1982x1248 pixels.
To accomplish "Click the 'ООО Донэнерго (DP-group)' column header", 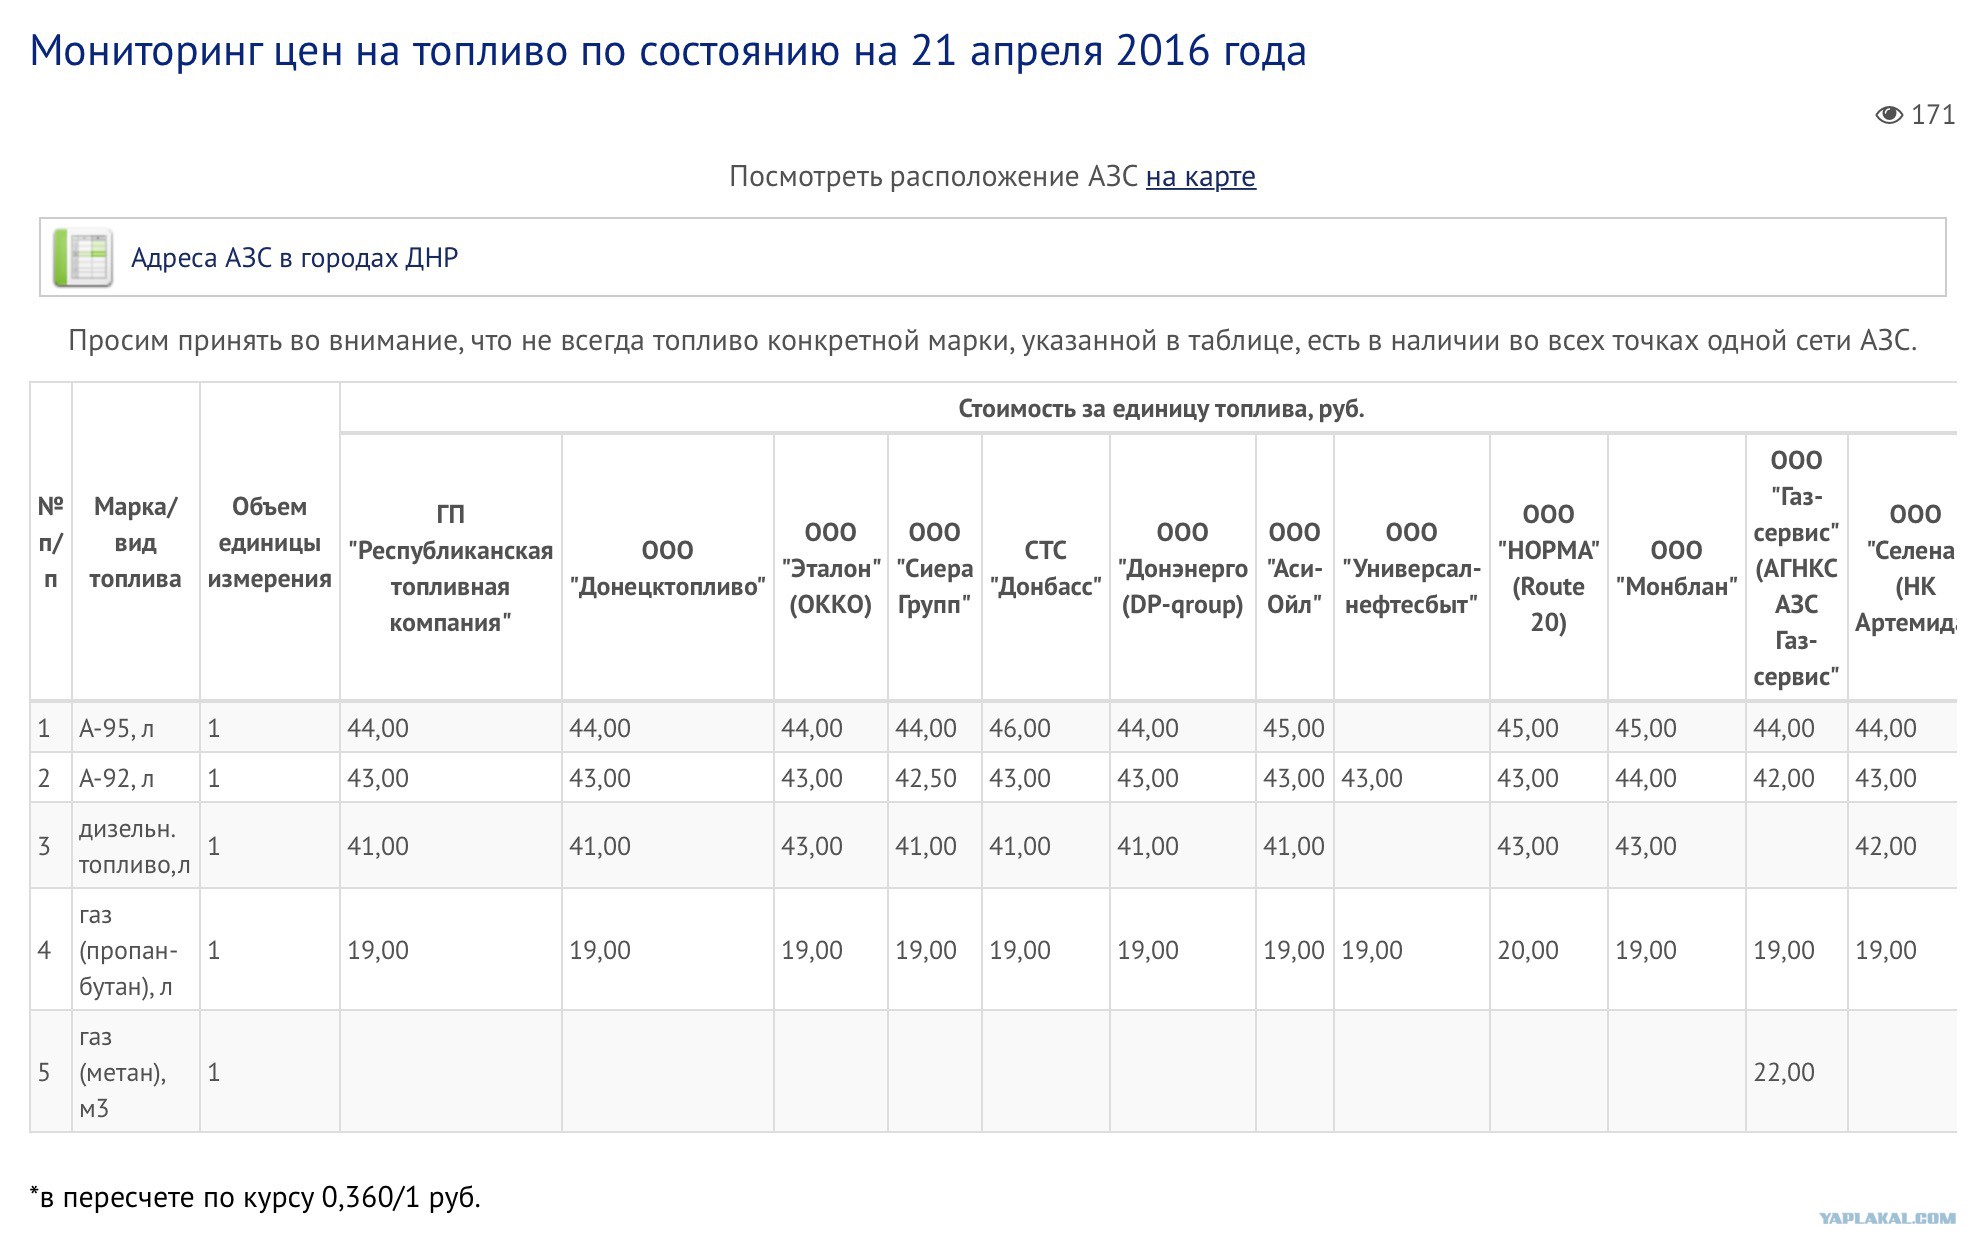I will (x=1183, y=568).
